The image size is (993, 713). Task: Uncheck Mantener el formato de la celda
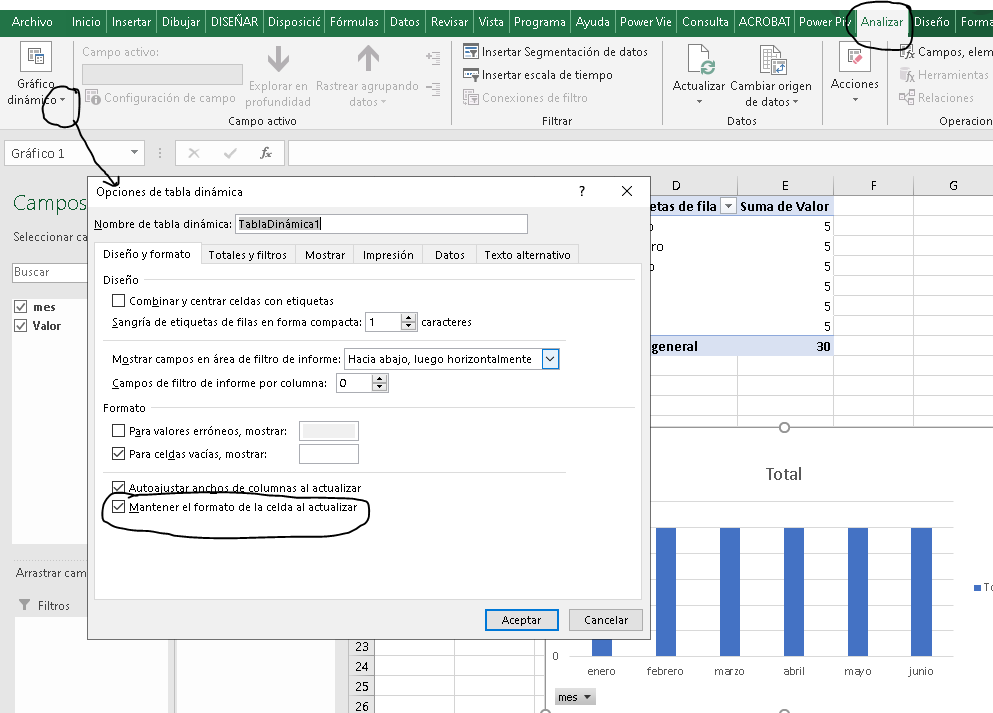[x=120, y=508]
